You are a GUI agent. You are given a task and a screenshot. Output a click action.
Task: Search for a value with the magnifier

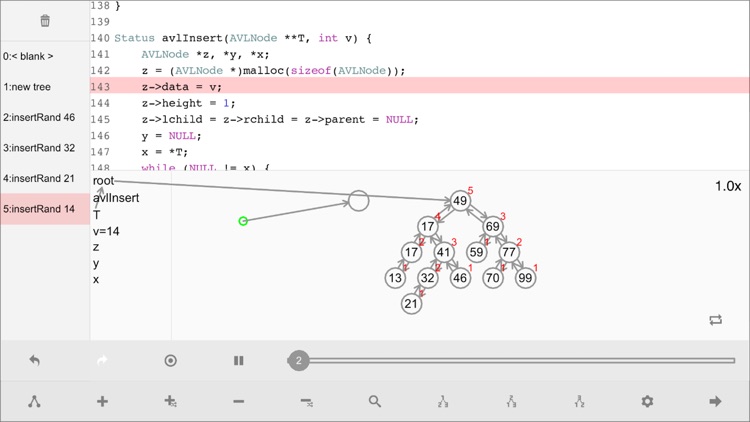tap(375, 401)
